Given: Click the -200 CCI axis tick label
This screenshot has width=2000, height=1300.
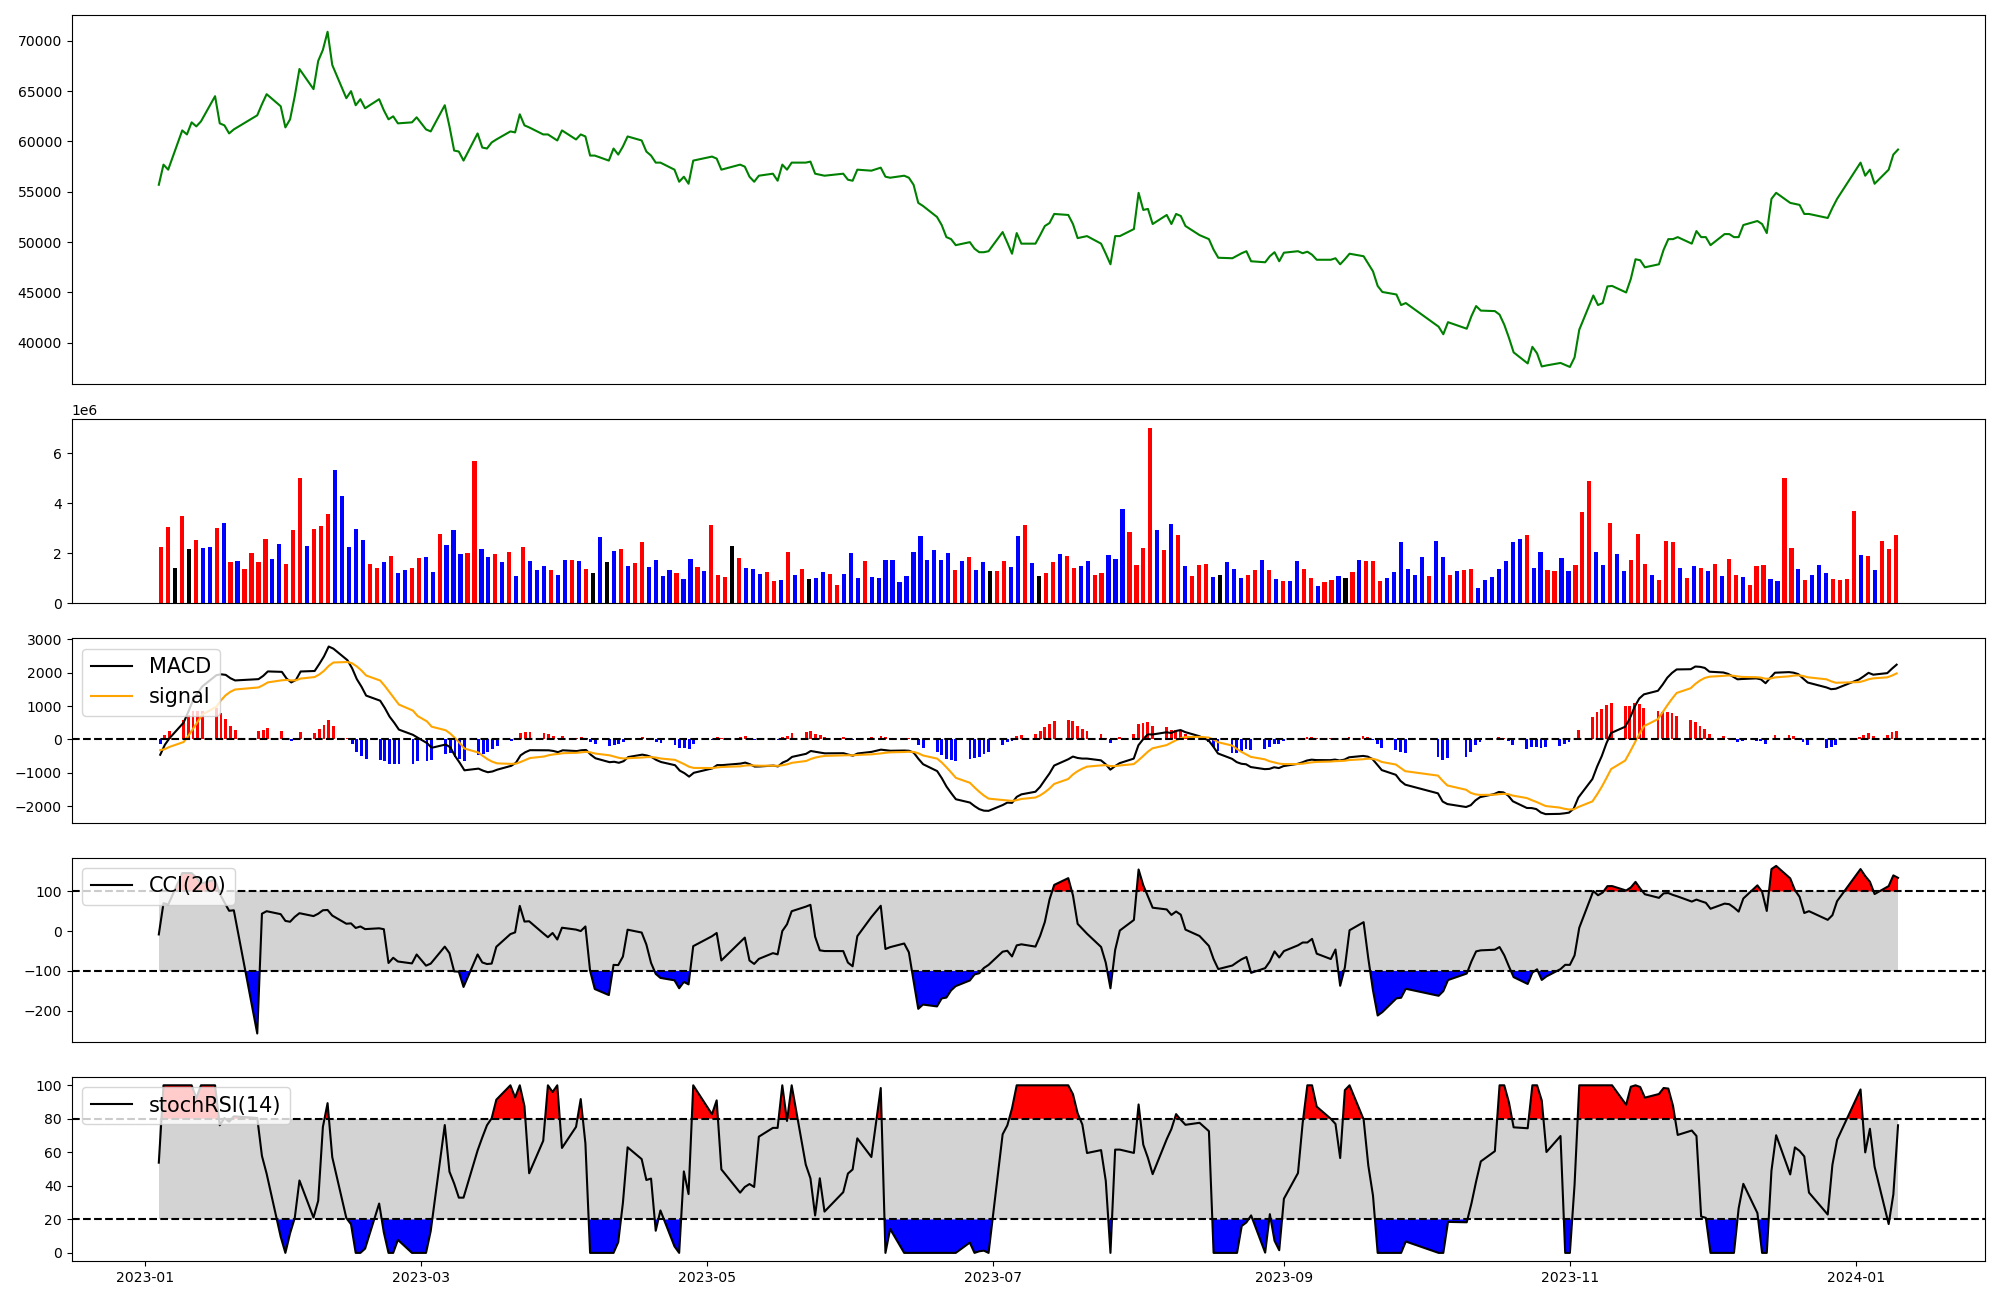Looking at the screenshot, I should coord(42,1011).
